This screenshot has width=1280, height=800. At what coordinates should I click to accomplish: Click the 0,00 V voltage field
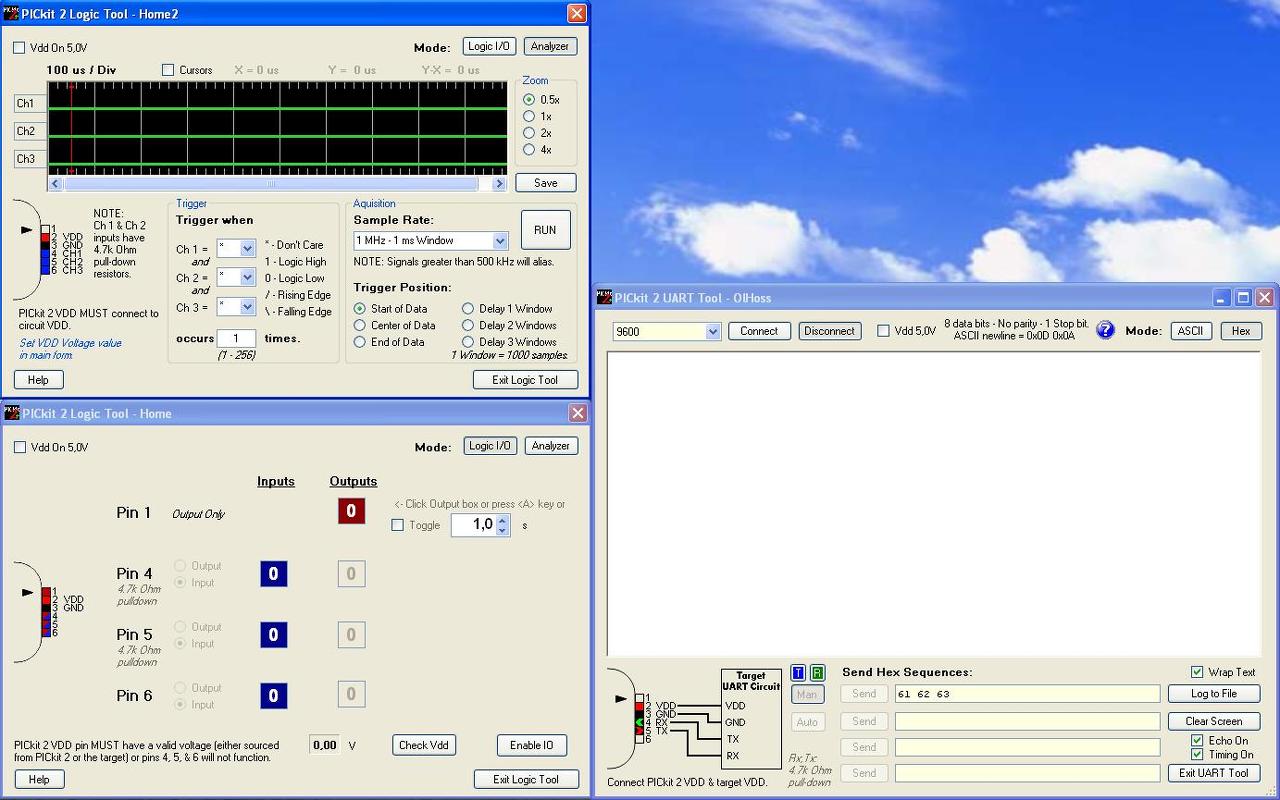click(324, 745)
